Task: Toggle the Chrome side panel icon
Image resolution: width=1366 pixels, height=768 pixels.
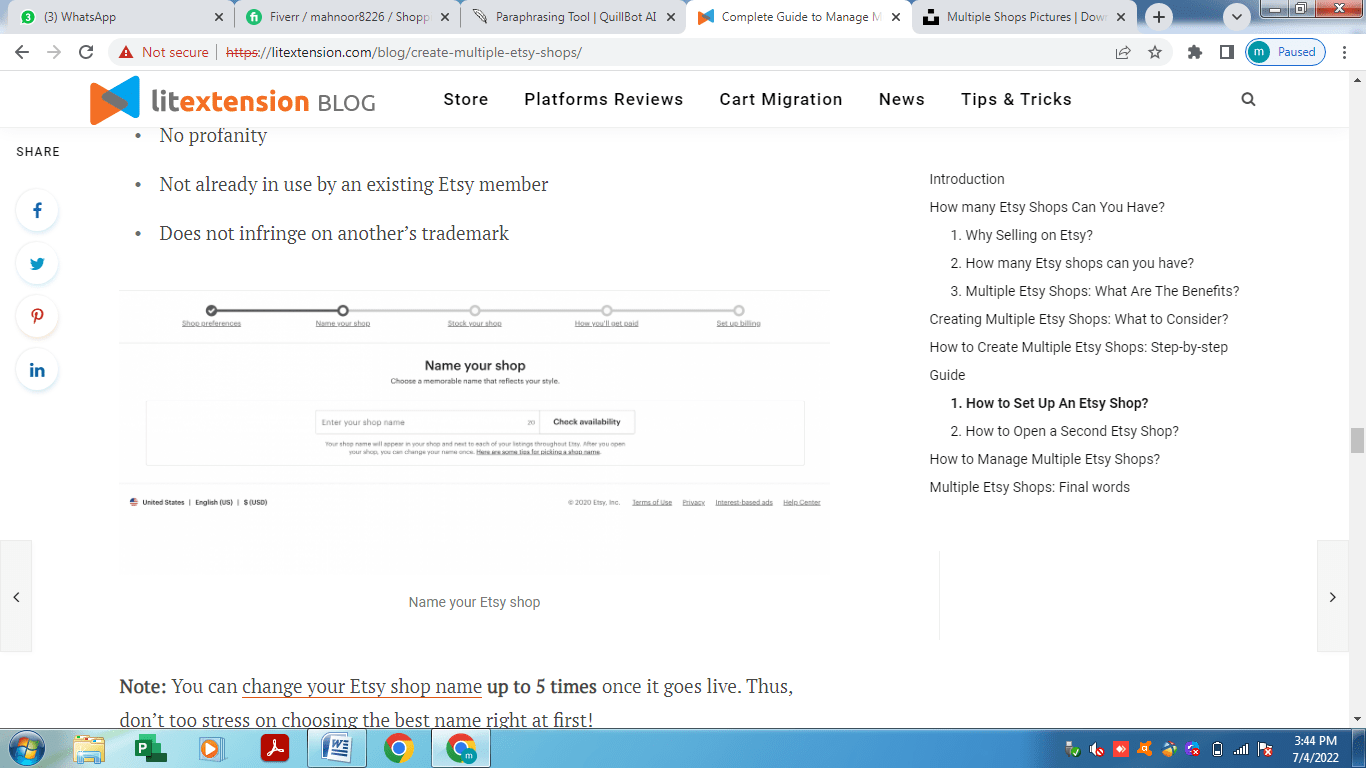Action: click(1226, 52)
